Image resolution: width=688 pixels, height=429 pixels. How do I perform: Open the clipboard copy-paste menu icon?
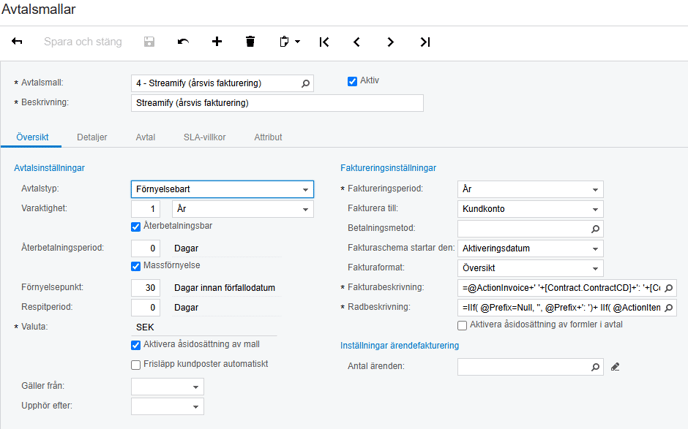(289, 42)
